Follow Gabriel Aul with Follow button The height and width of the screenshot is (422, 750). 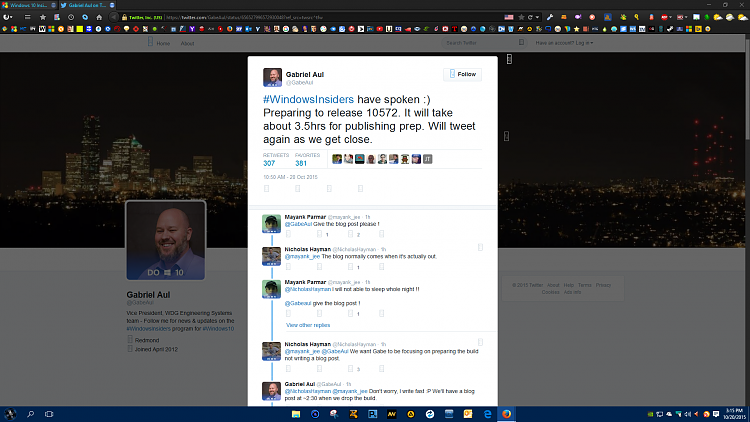click(463, 74)
